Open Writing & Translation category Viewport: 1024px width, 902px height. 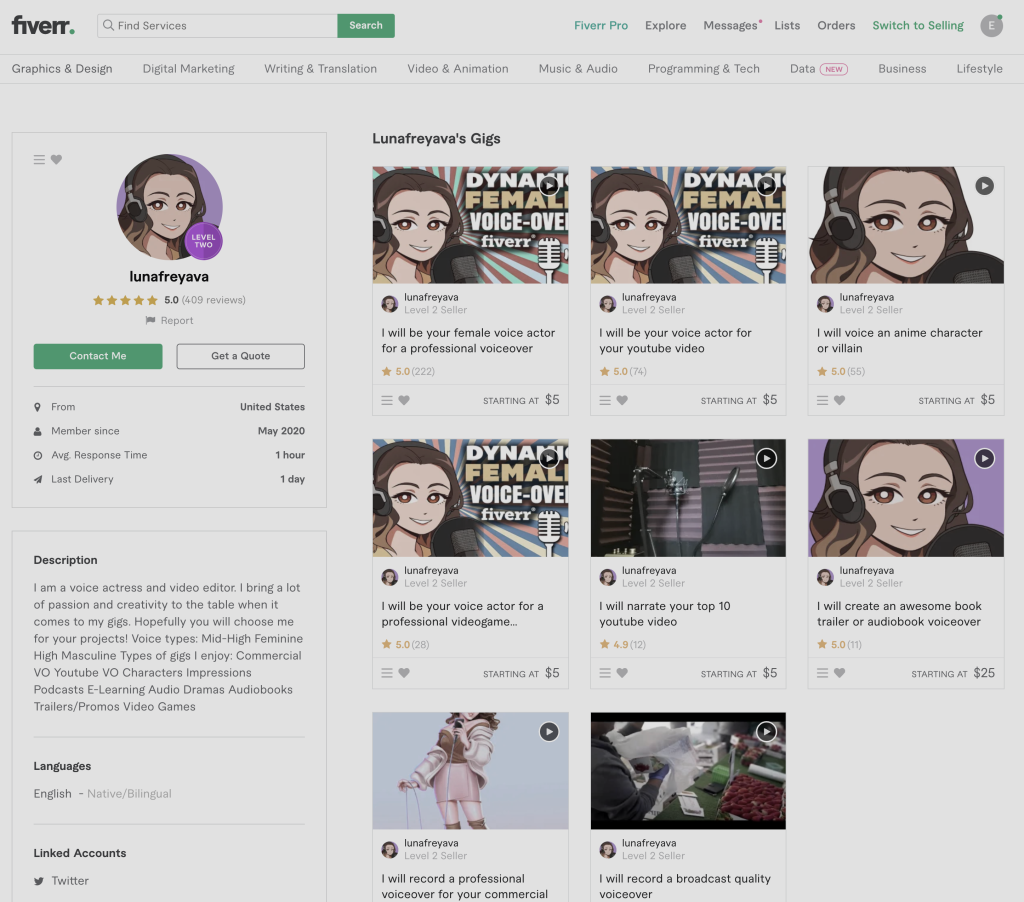(321, 69)
